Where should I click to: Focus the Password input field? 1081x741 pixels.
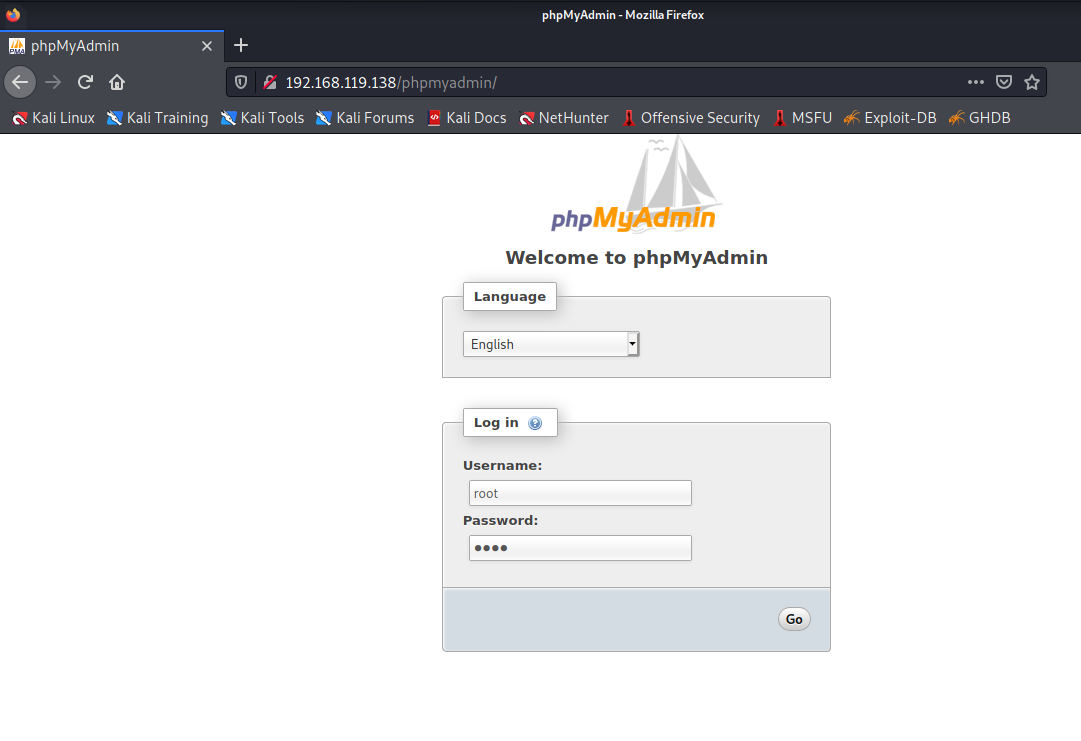tap(580, 548)
